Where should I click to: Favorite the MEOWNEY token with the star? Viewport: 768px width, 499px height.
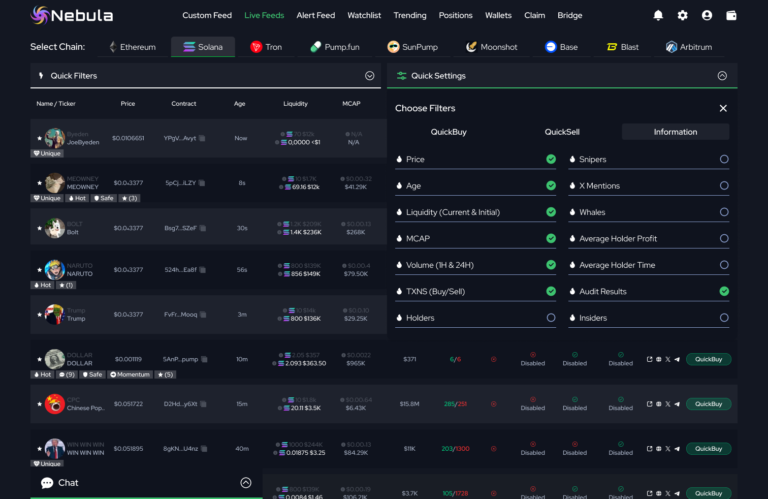click(39, 183)
